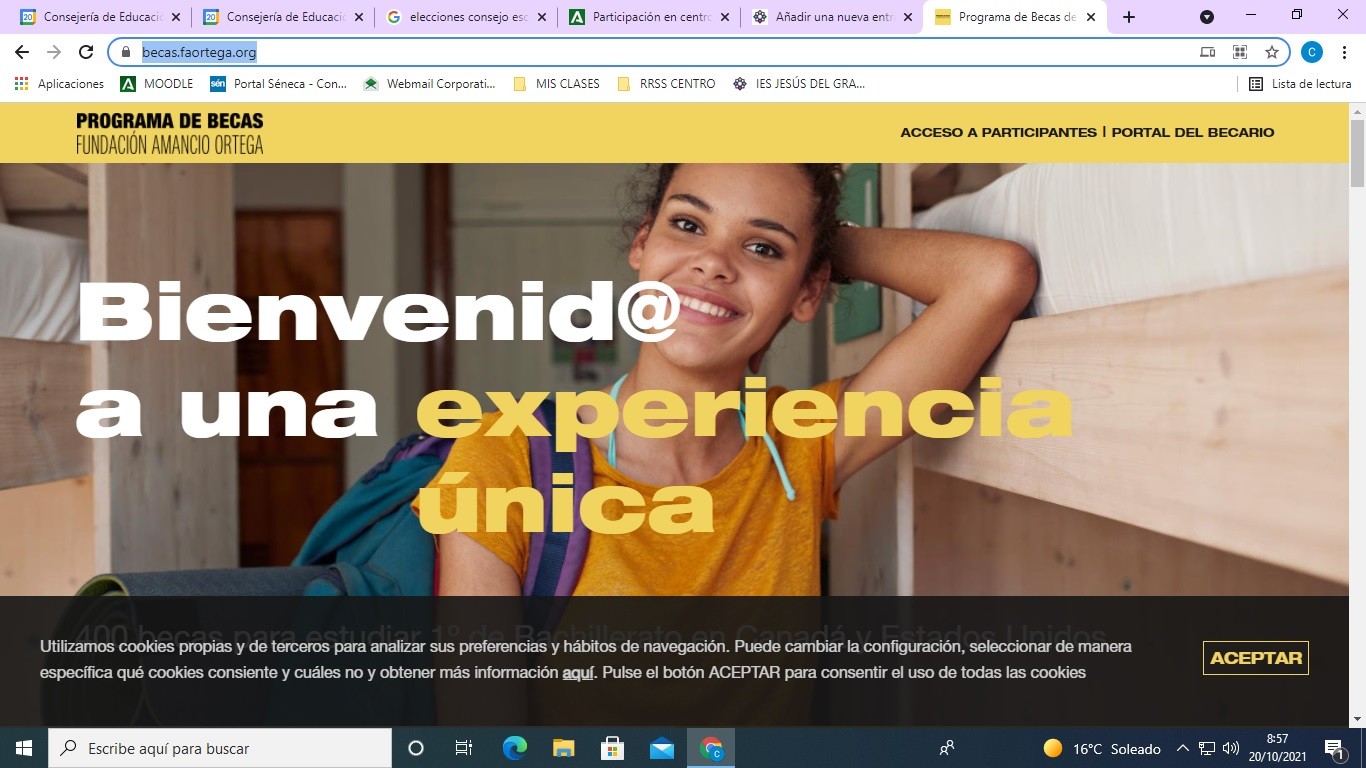Open the IES JESÚS DEL GRAN bookmark
1366x768 pixels.
tap(798, 84)
